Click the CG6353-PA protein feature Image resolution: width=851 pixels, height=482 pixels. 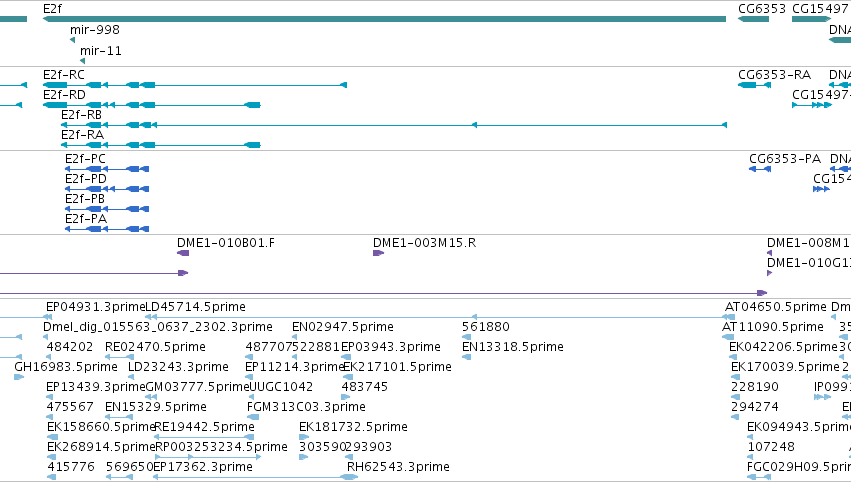[x=760, y=169]
